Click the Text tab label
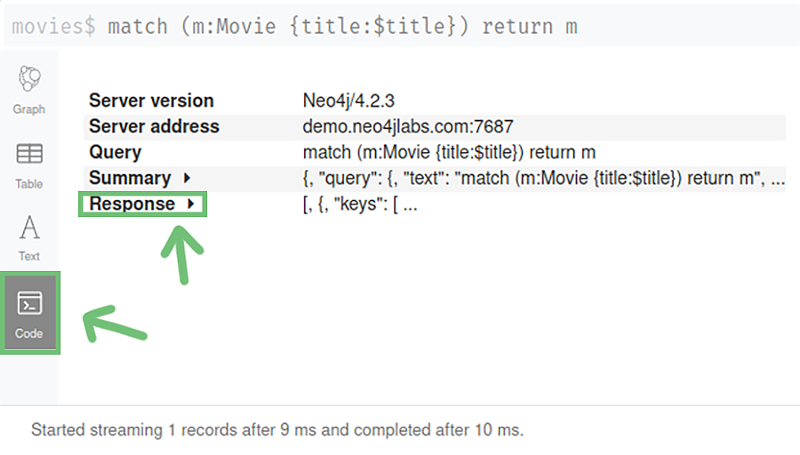The width and height of the screenshot is (800, 455). pyautogui.click(x=29, y=256)
